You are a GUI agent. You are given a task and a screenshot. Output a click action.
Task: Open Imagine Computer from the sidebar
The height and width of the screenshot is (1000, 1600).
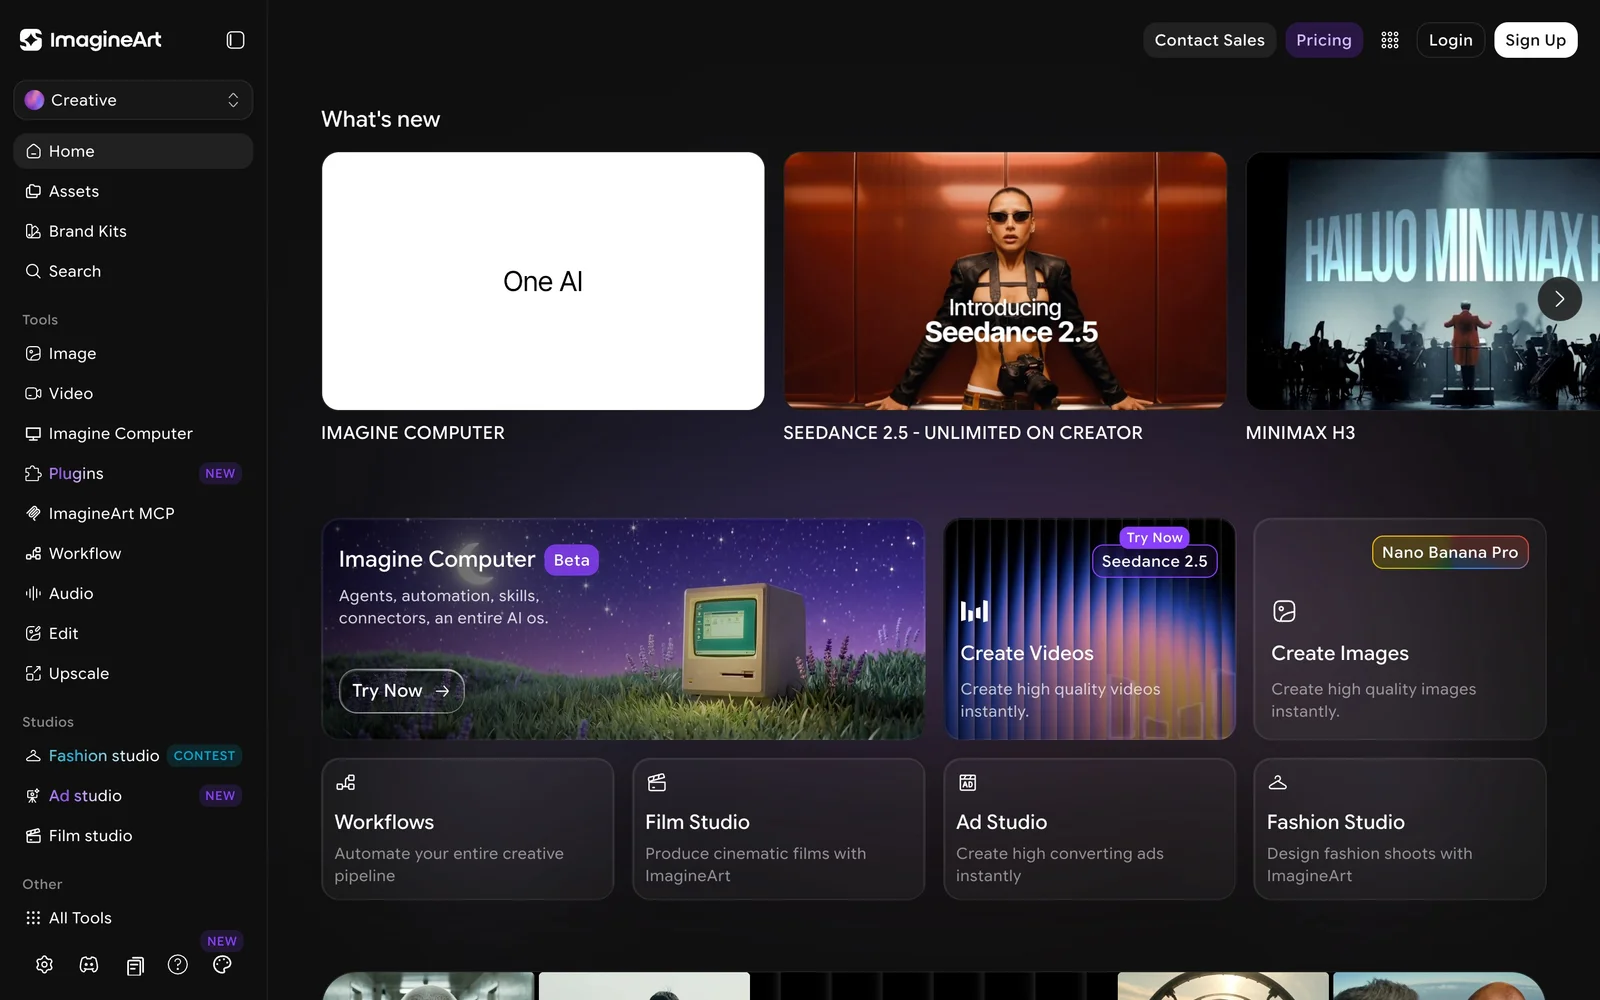(133, 433)
